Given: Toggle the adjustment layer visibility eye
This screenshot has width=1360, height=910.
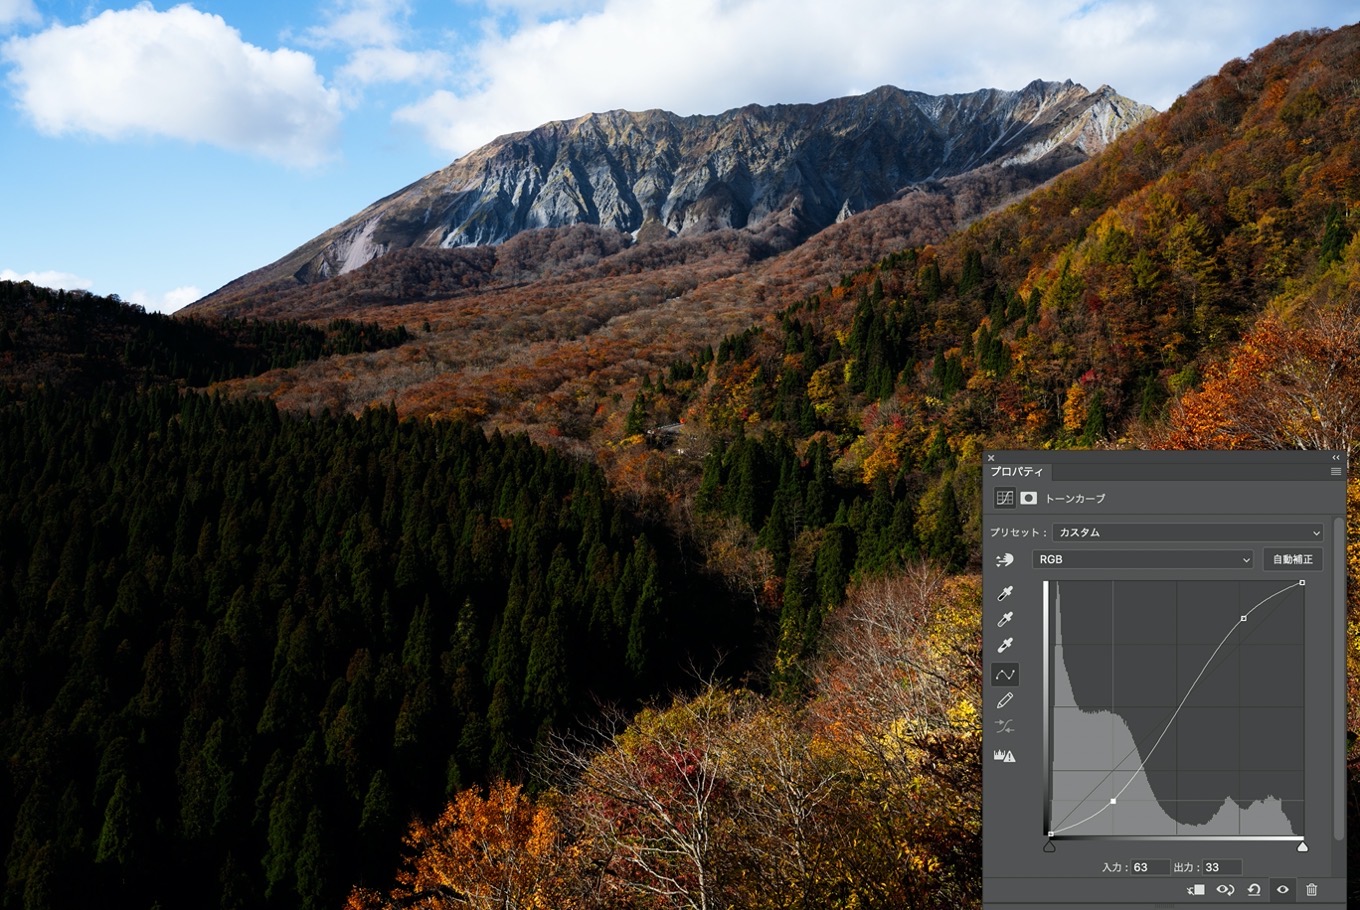Looking at the screenshot, I should (x=1282, y=889).
